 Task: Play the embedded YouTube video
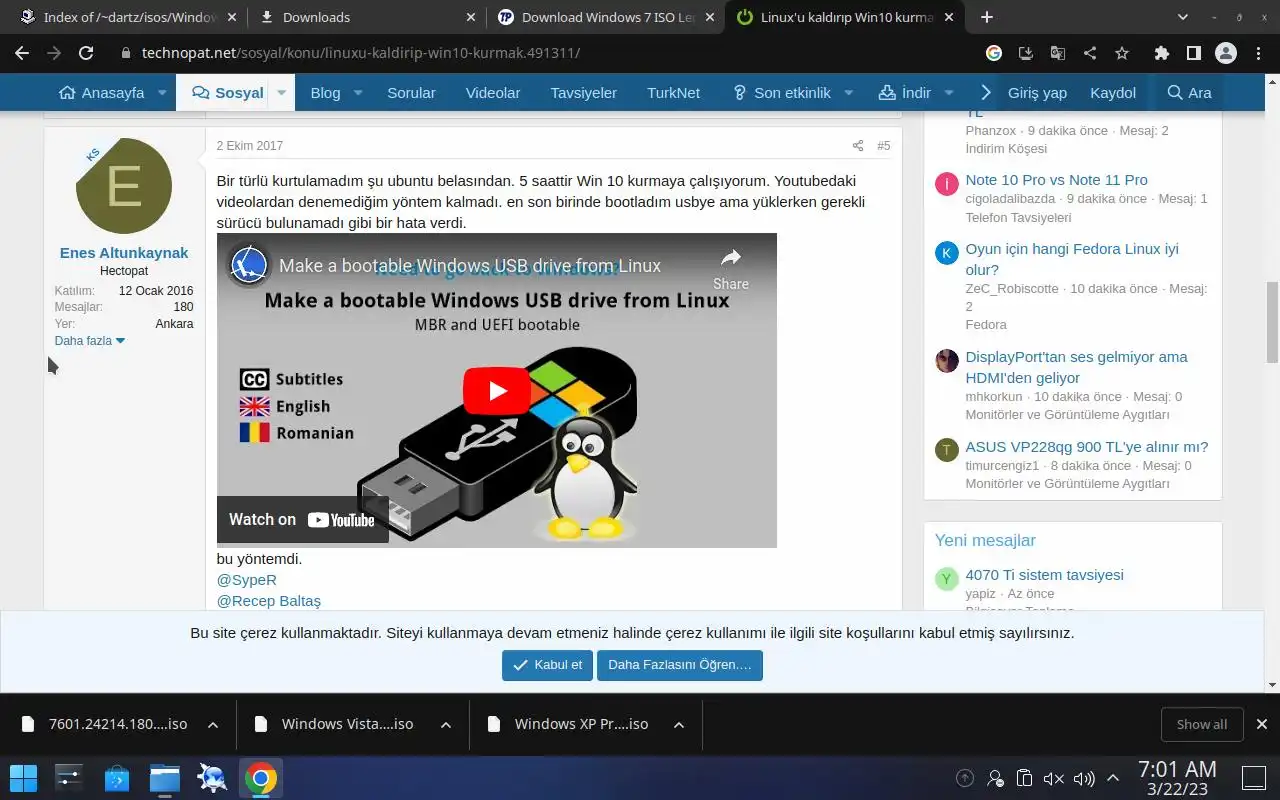[497, 390]
